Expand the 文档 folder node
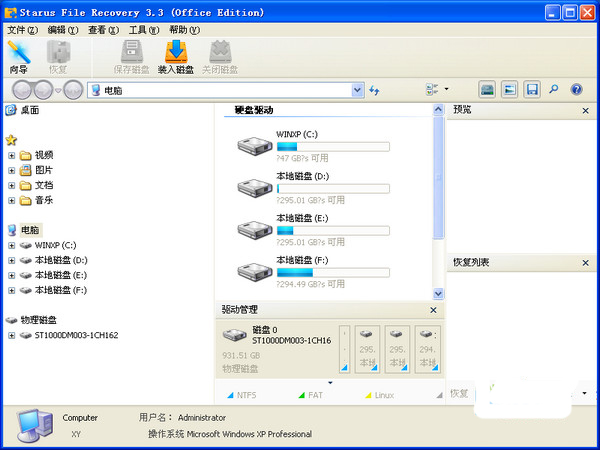 (x=11, y=186)
